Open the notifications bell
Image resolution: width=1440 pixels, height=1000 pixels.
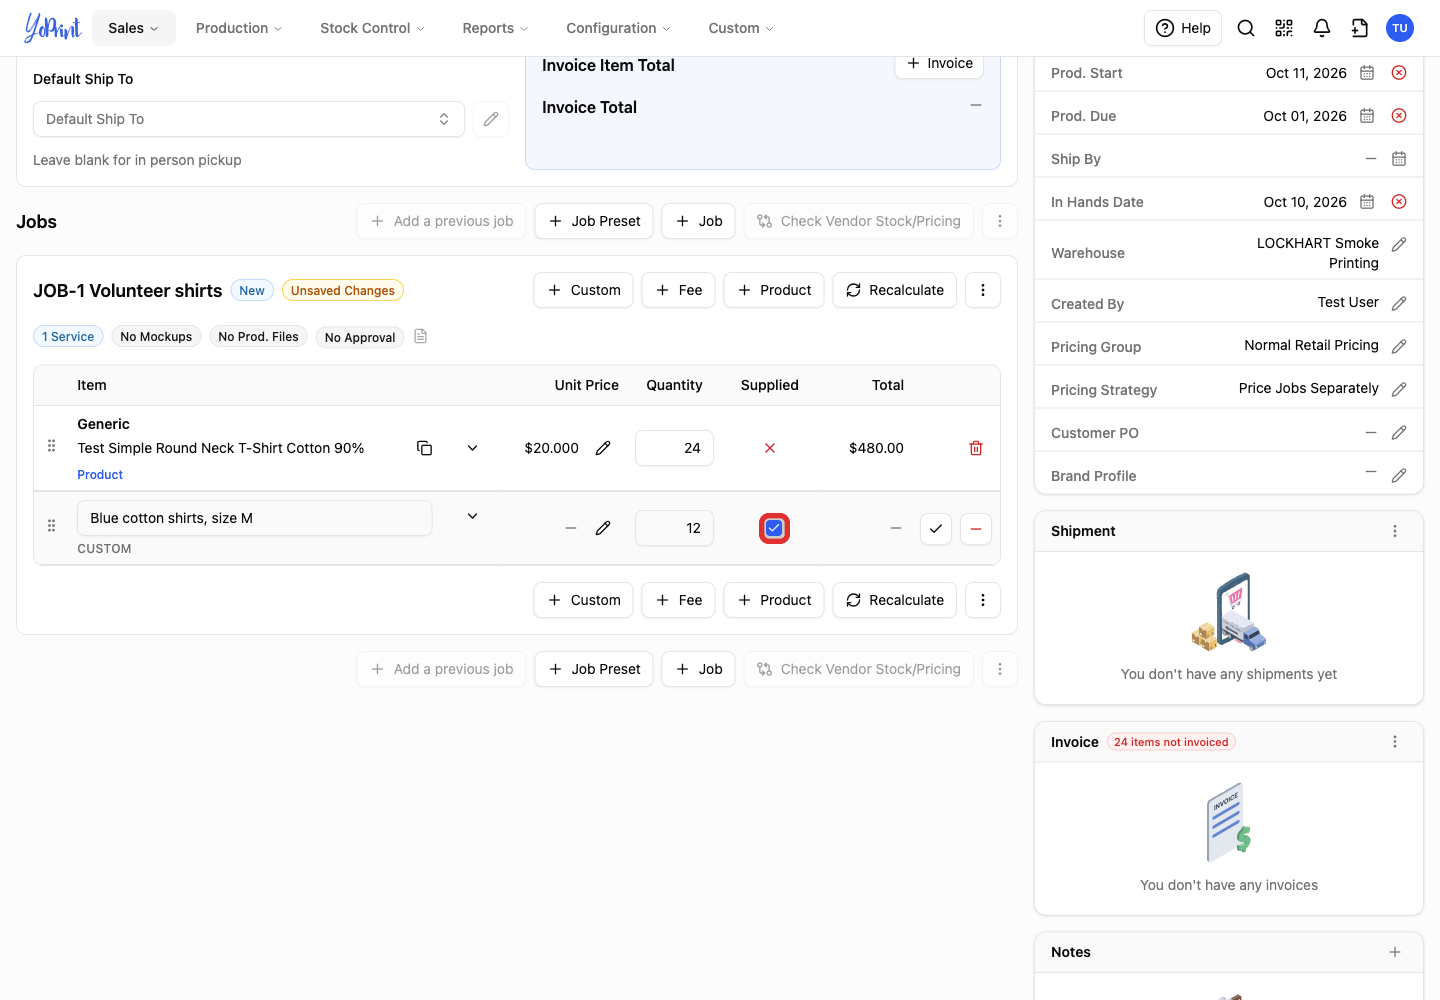(1322, 28)
